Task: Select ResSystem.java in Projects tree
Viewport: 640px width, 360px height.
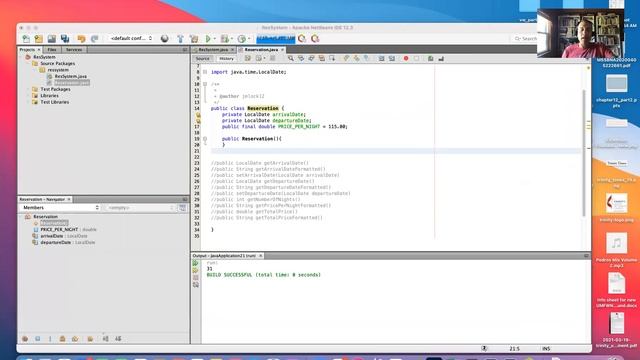Action: coord(71,76)
